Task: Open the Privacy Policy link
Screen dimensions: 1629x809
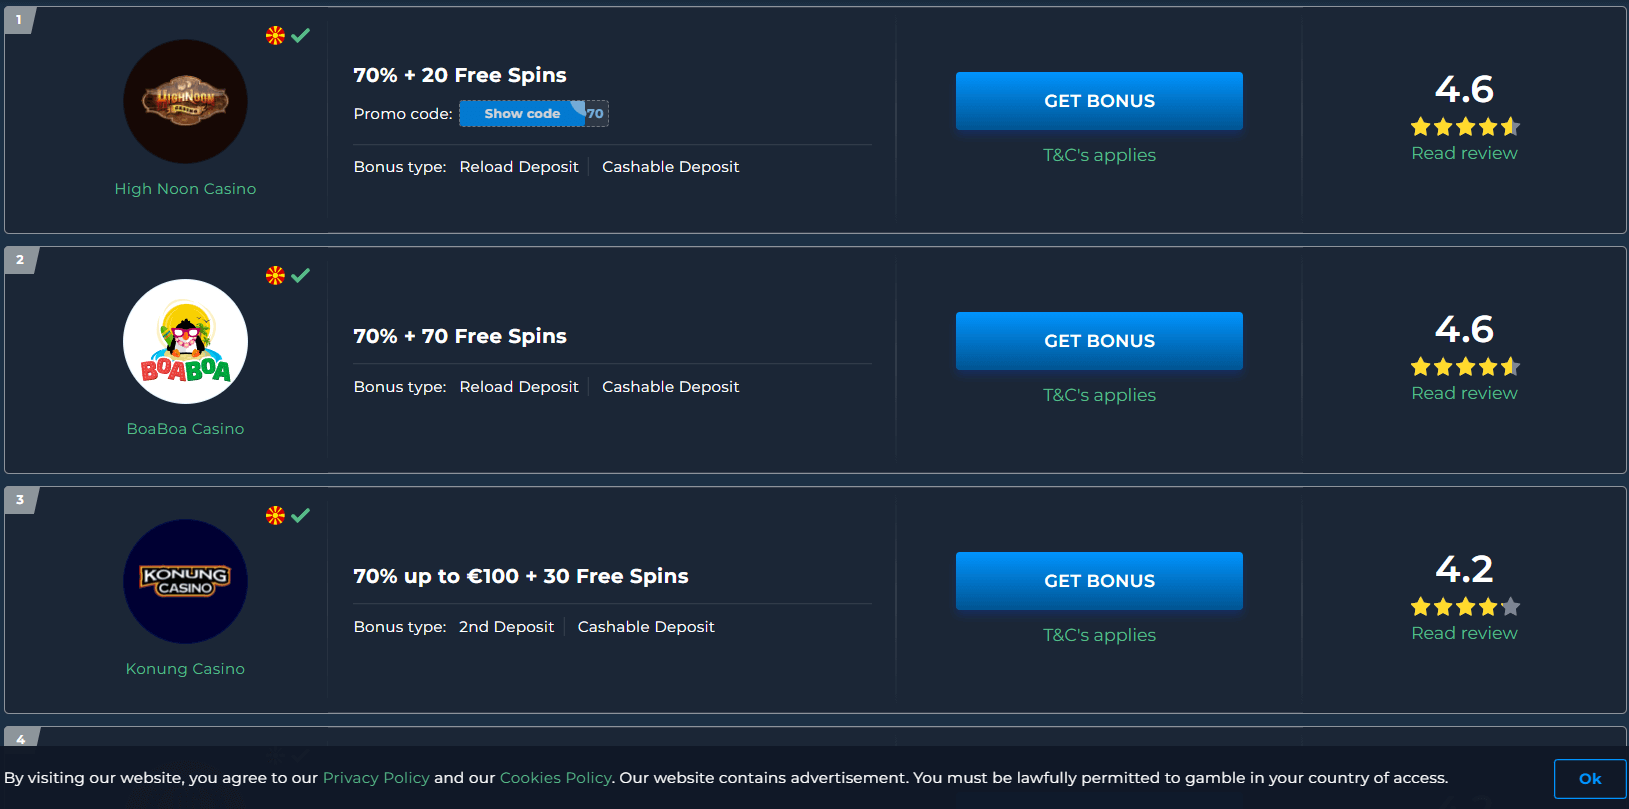Action: click(x=376, y=778)
